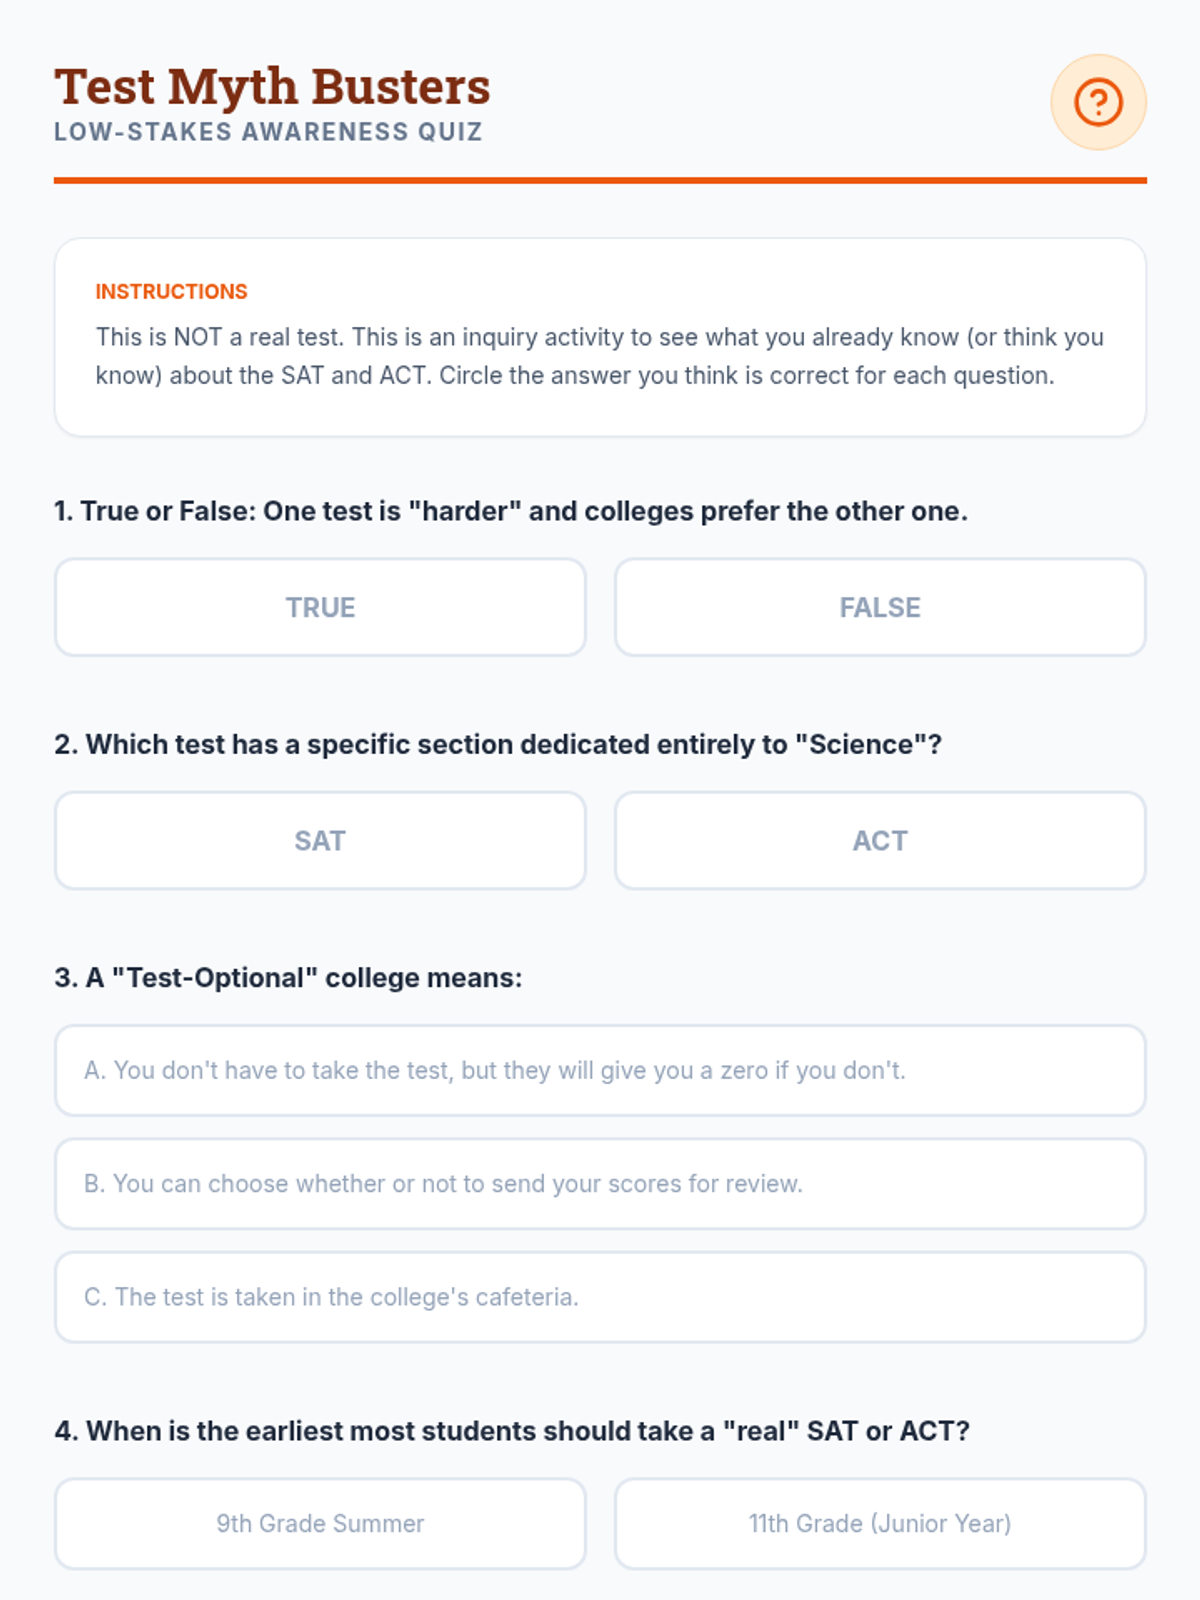1200x1600 pixels.
Task: Click question 4 text about the earliest test date
Action: pos(512,1431)
